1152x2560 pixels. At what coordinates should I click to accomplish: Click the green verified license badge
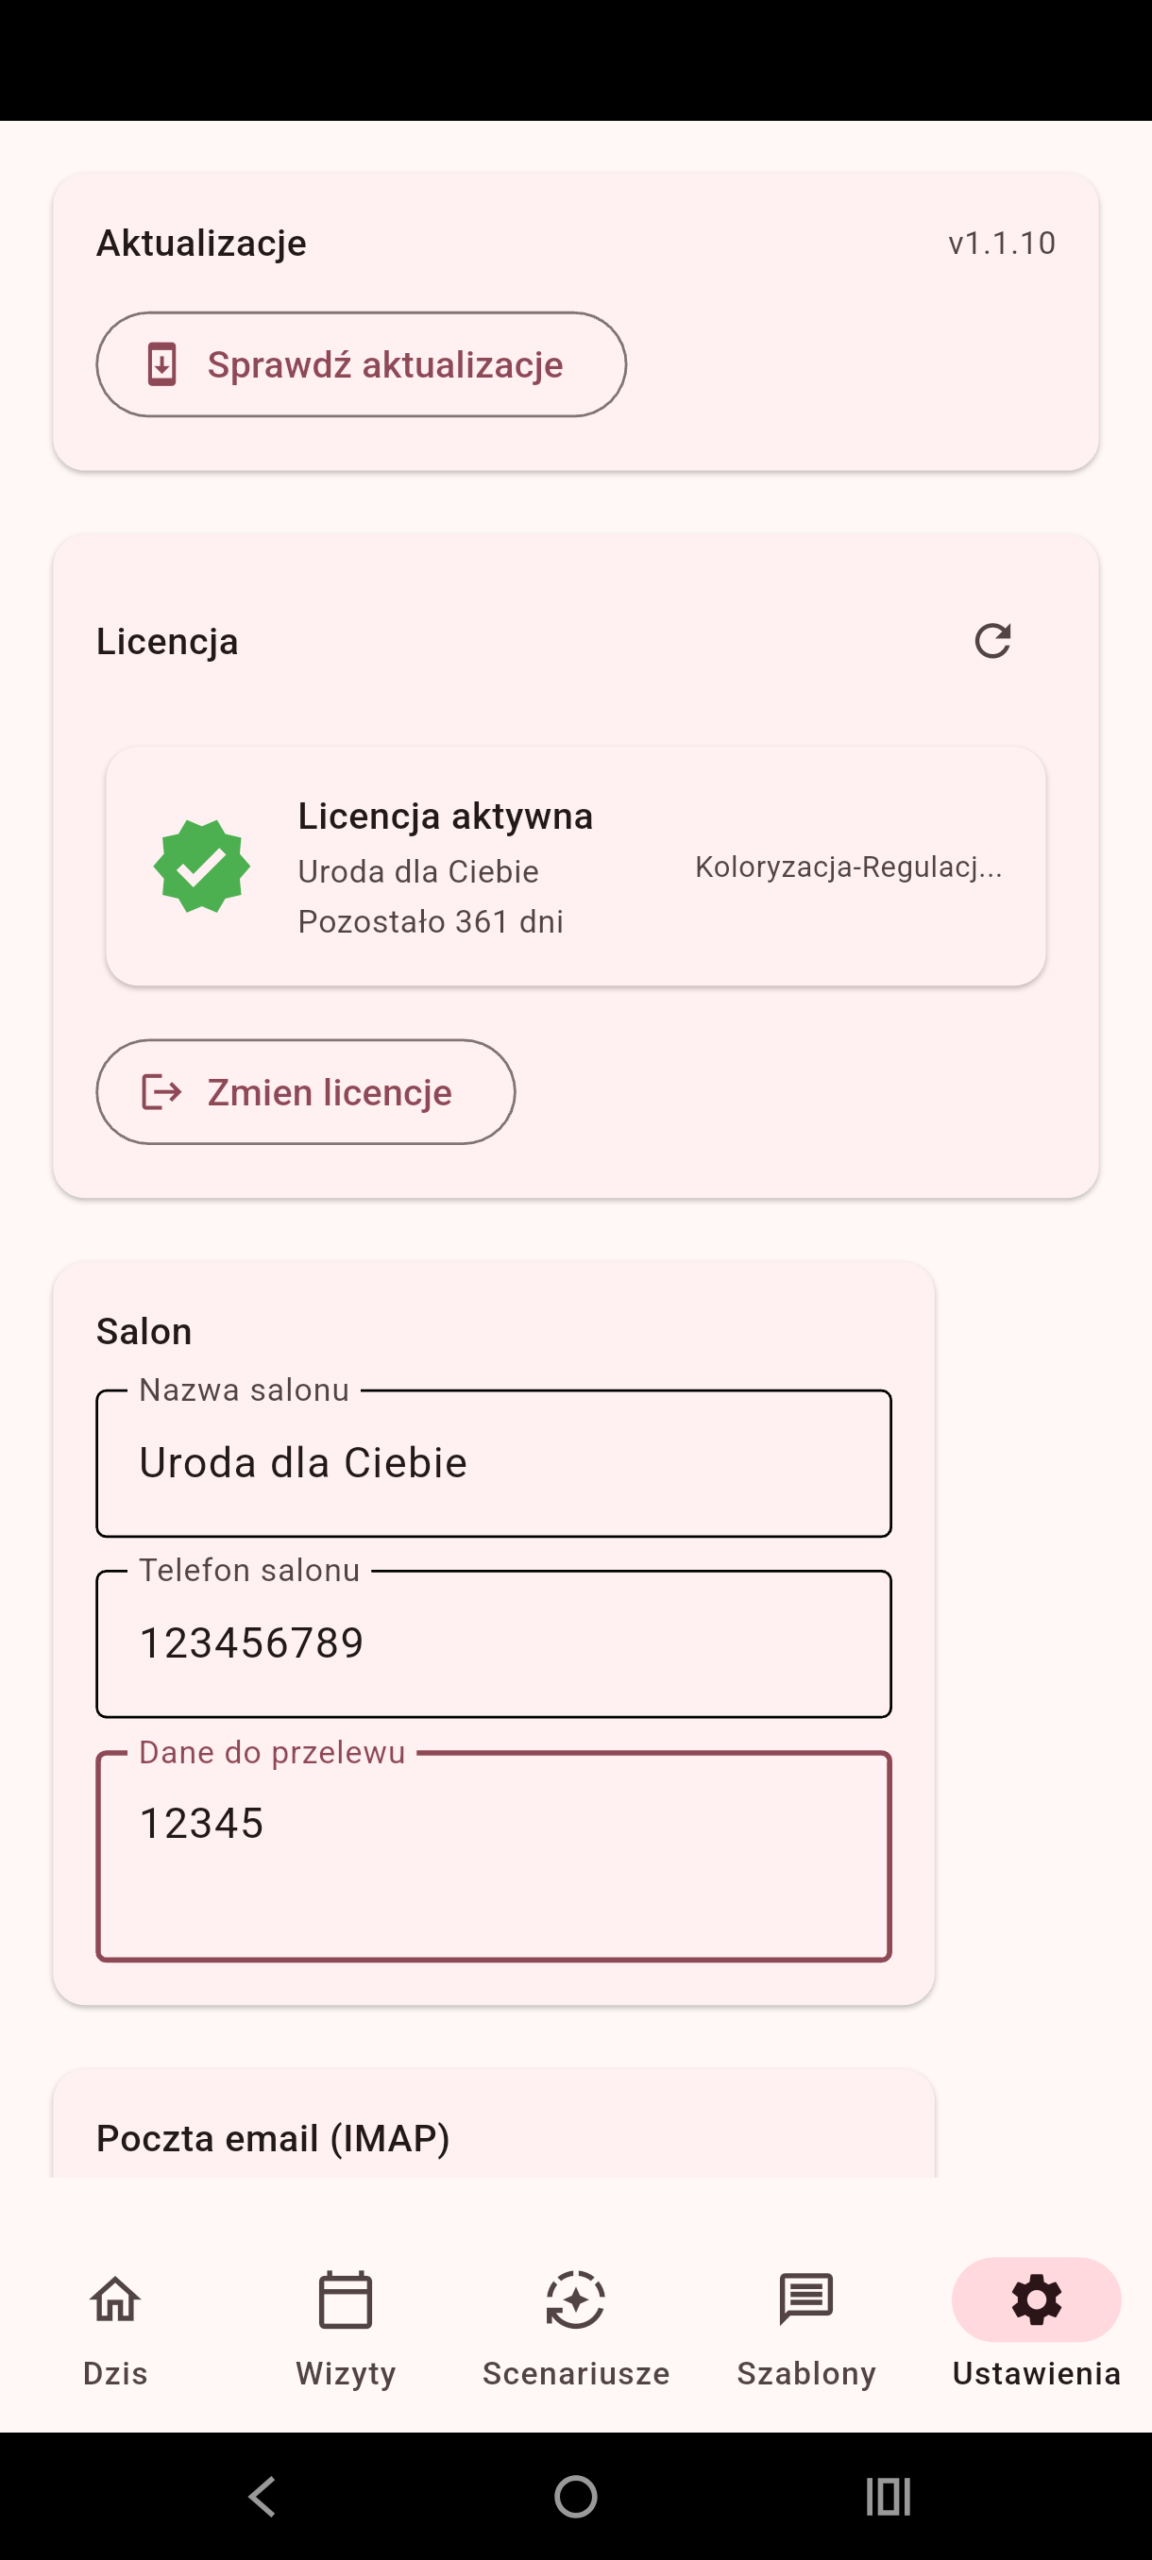(x=201, y=866)
